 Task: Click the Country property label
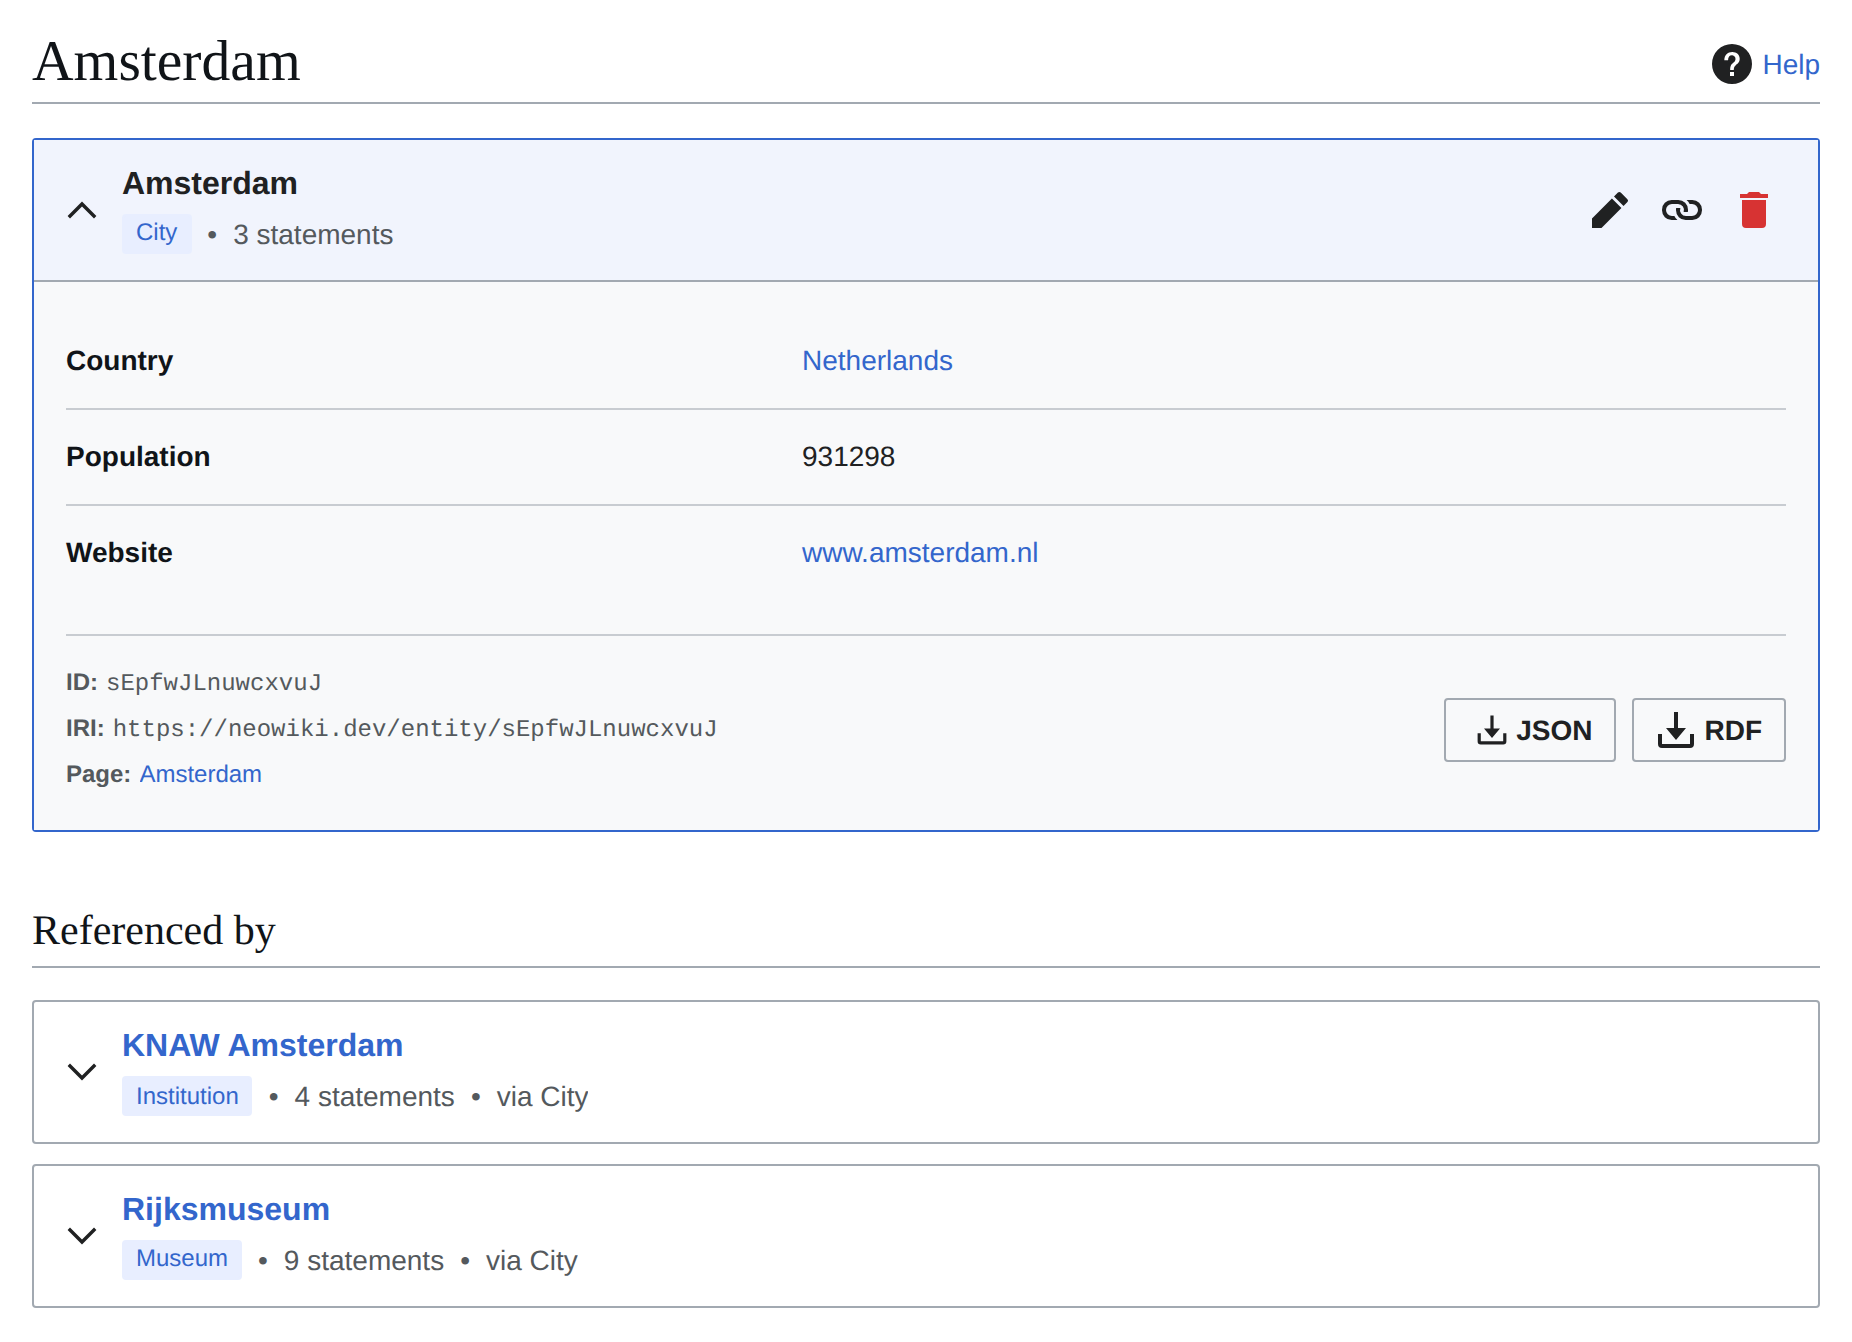(x=119, y=361)
